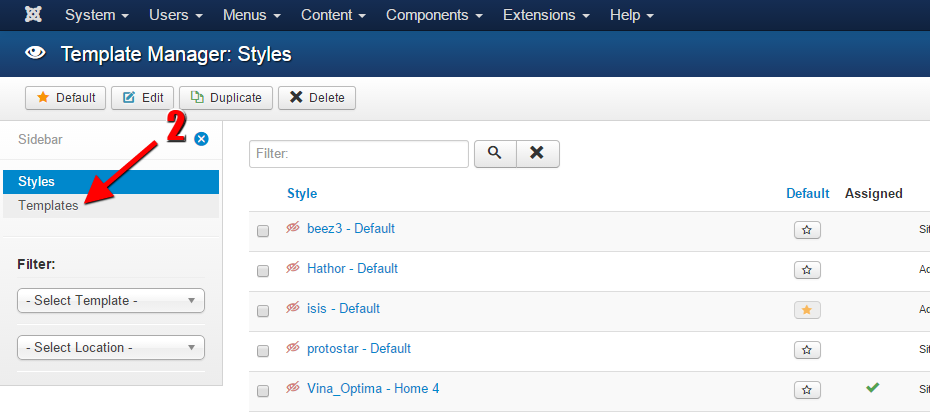The height and width of the screenshot is (412, 930).
Task: Click green checkmark for Vina_Optima
Action: click(x=873, y=388)
